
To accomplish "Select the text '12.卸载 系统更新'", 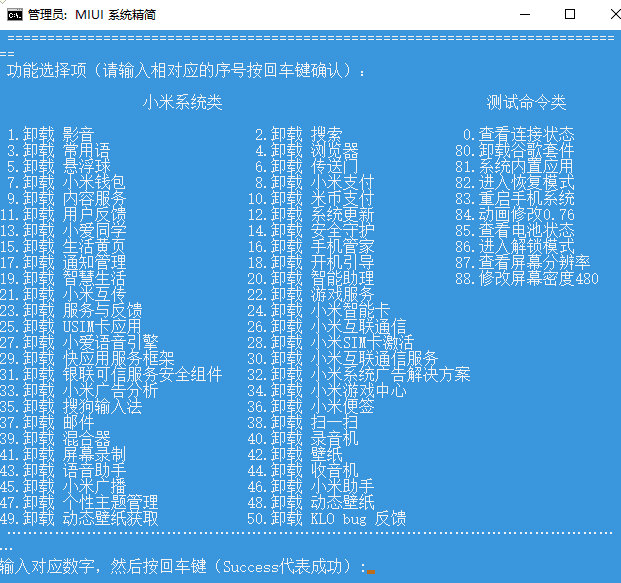I will click(311, 215).
